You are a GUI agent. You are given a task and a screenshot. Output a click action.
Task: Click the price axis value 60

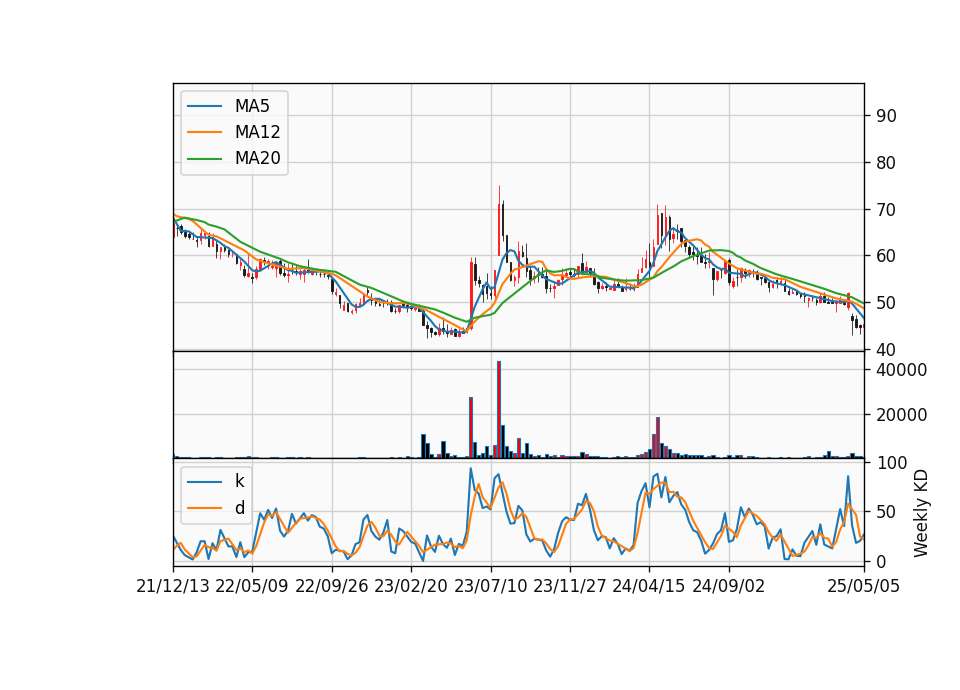tap(886, 256)
